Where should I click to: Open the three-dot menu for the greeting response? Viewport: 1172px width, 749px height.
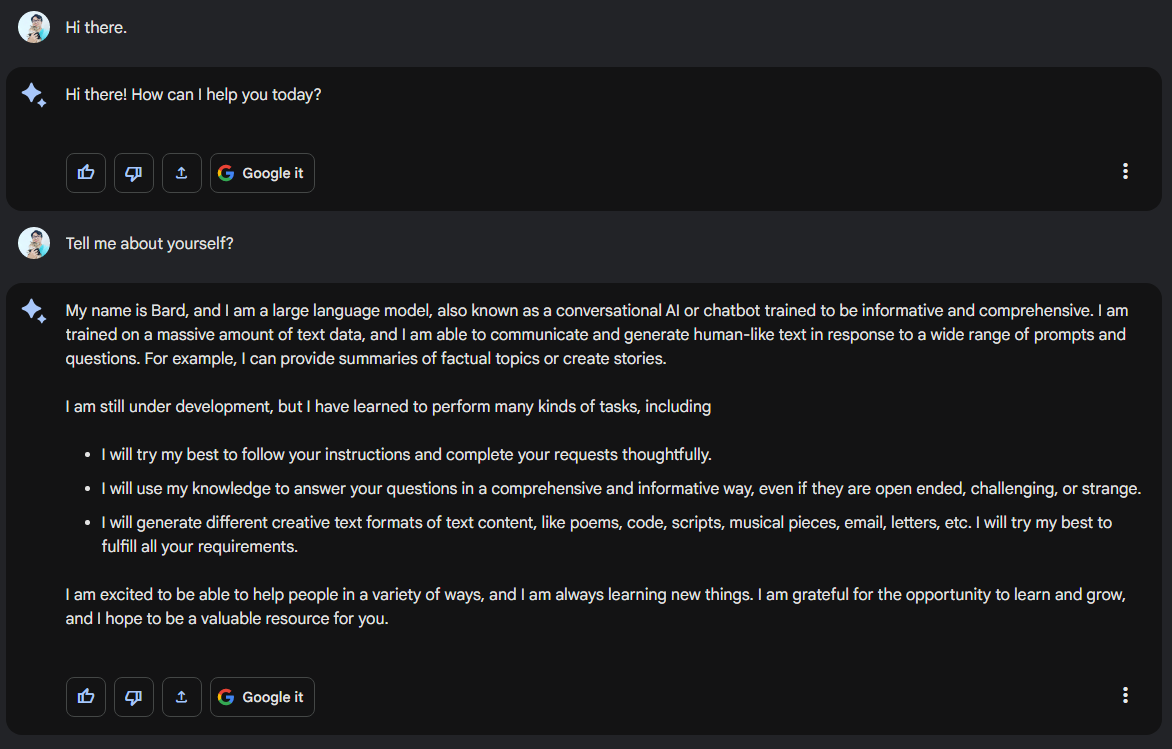(x=1125, y=172)
